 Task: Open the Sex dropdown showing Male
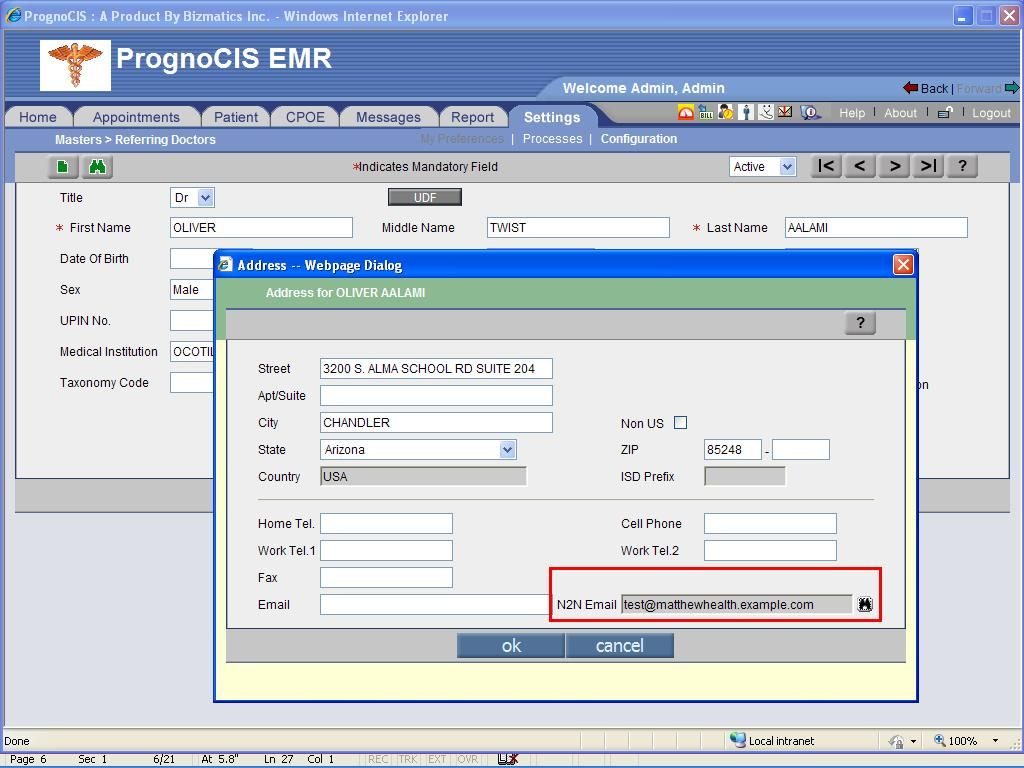192,289
